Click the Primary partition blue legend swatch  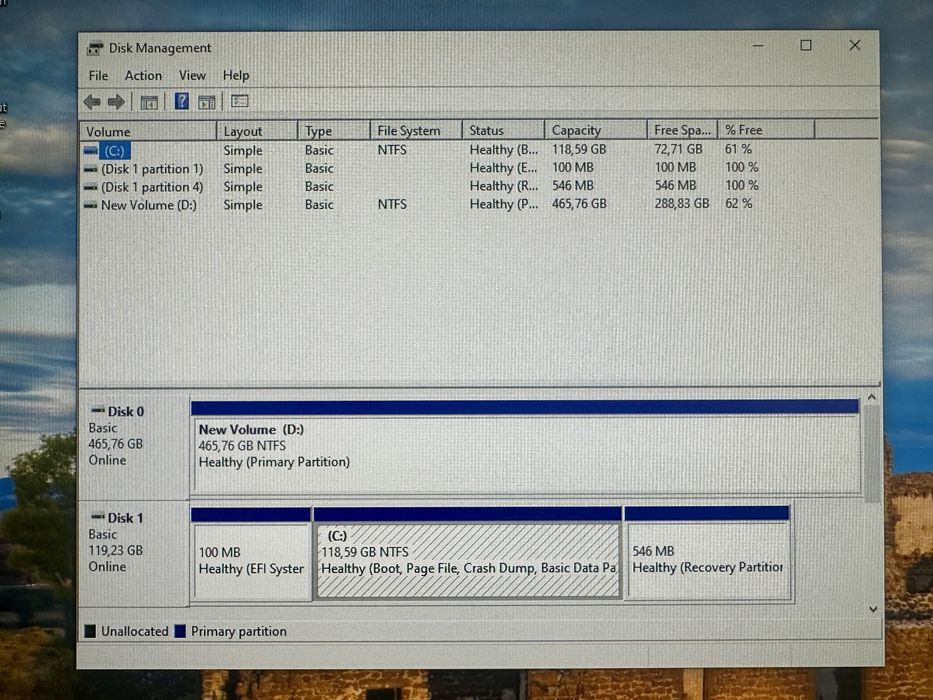(x=180, y=631)
